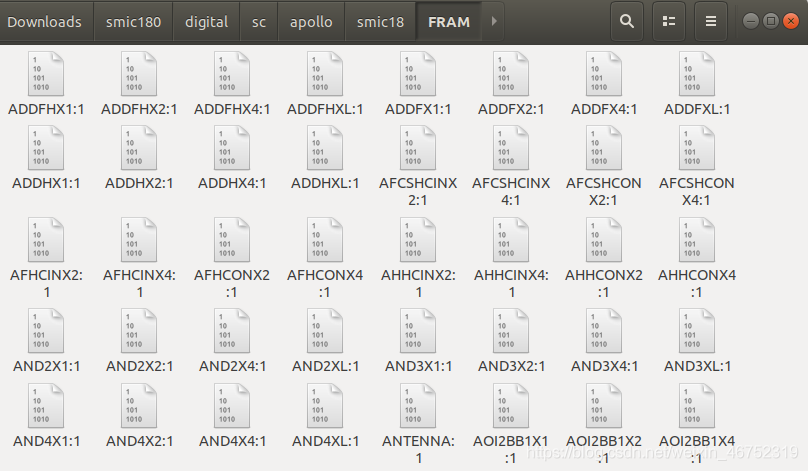Pick the AOI2BB1X1:1 binary file thumbnail

[511, 406]
